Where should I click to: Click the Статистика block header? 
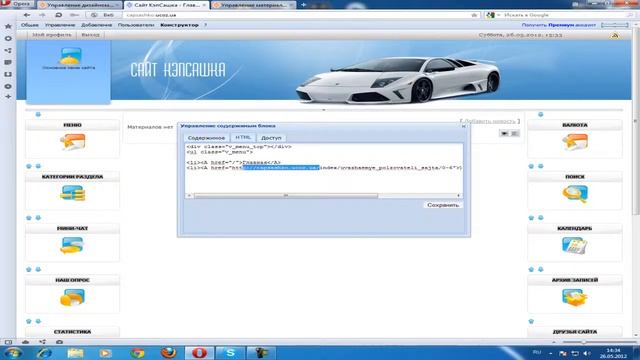(72, 332)
